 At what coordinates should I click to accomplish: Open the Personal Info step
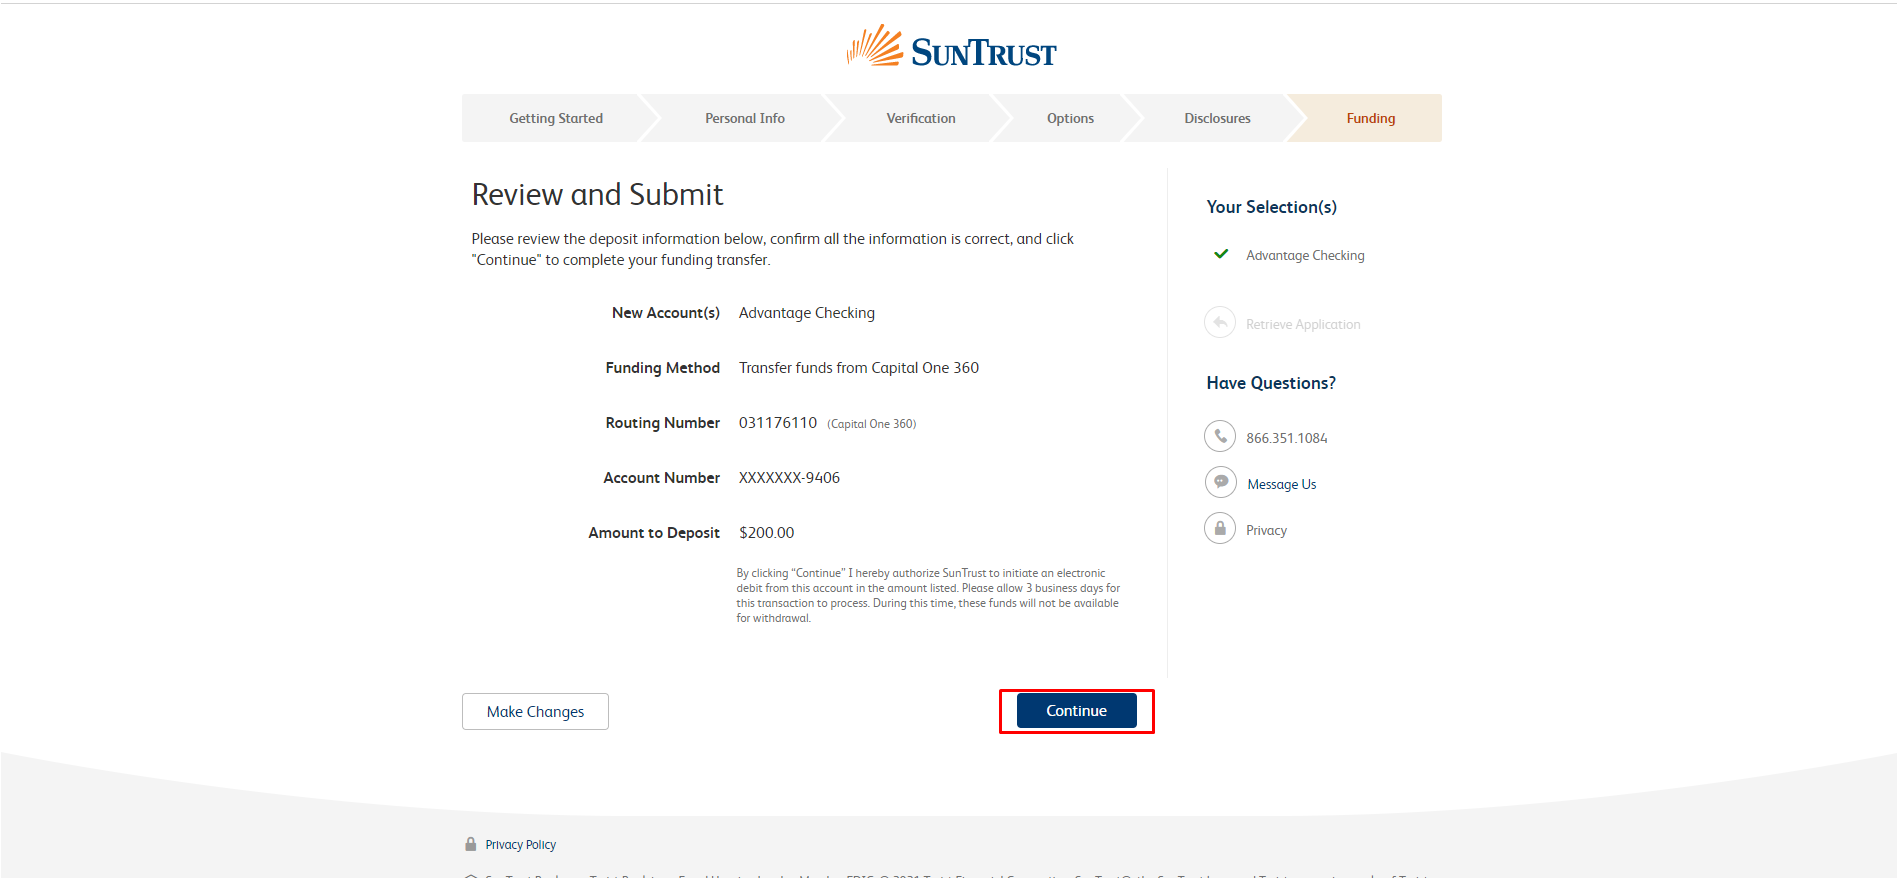click(745, 118)
